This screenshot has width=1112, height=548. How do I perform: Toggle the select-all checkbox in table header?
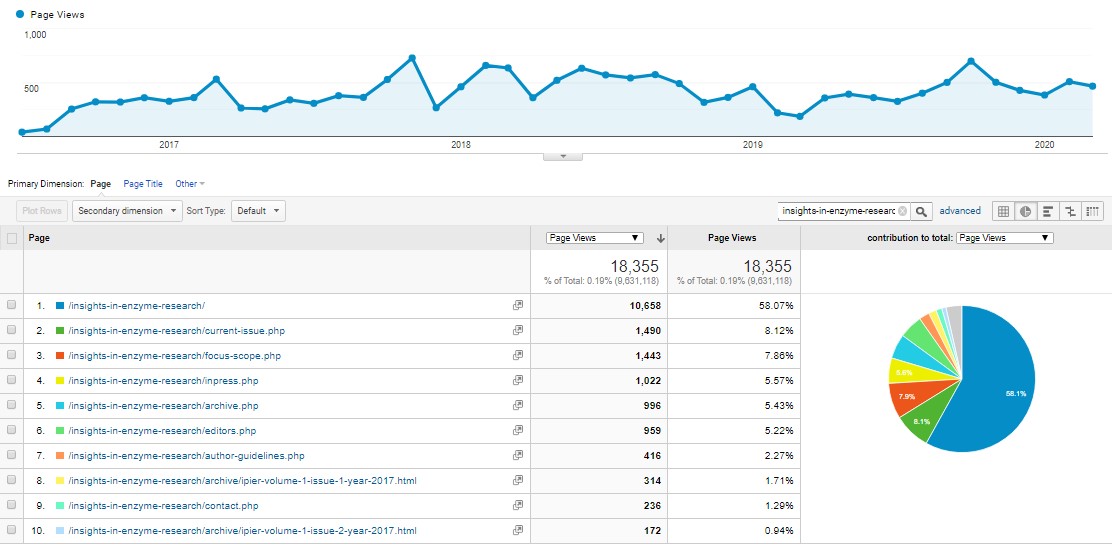coord(12,238)
